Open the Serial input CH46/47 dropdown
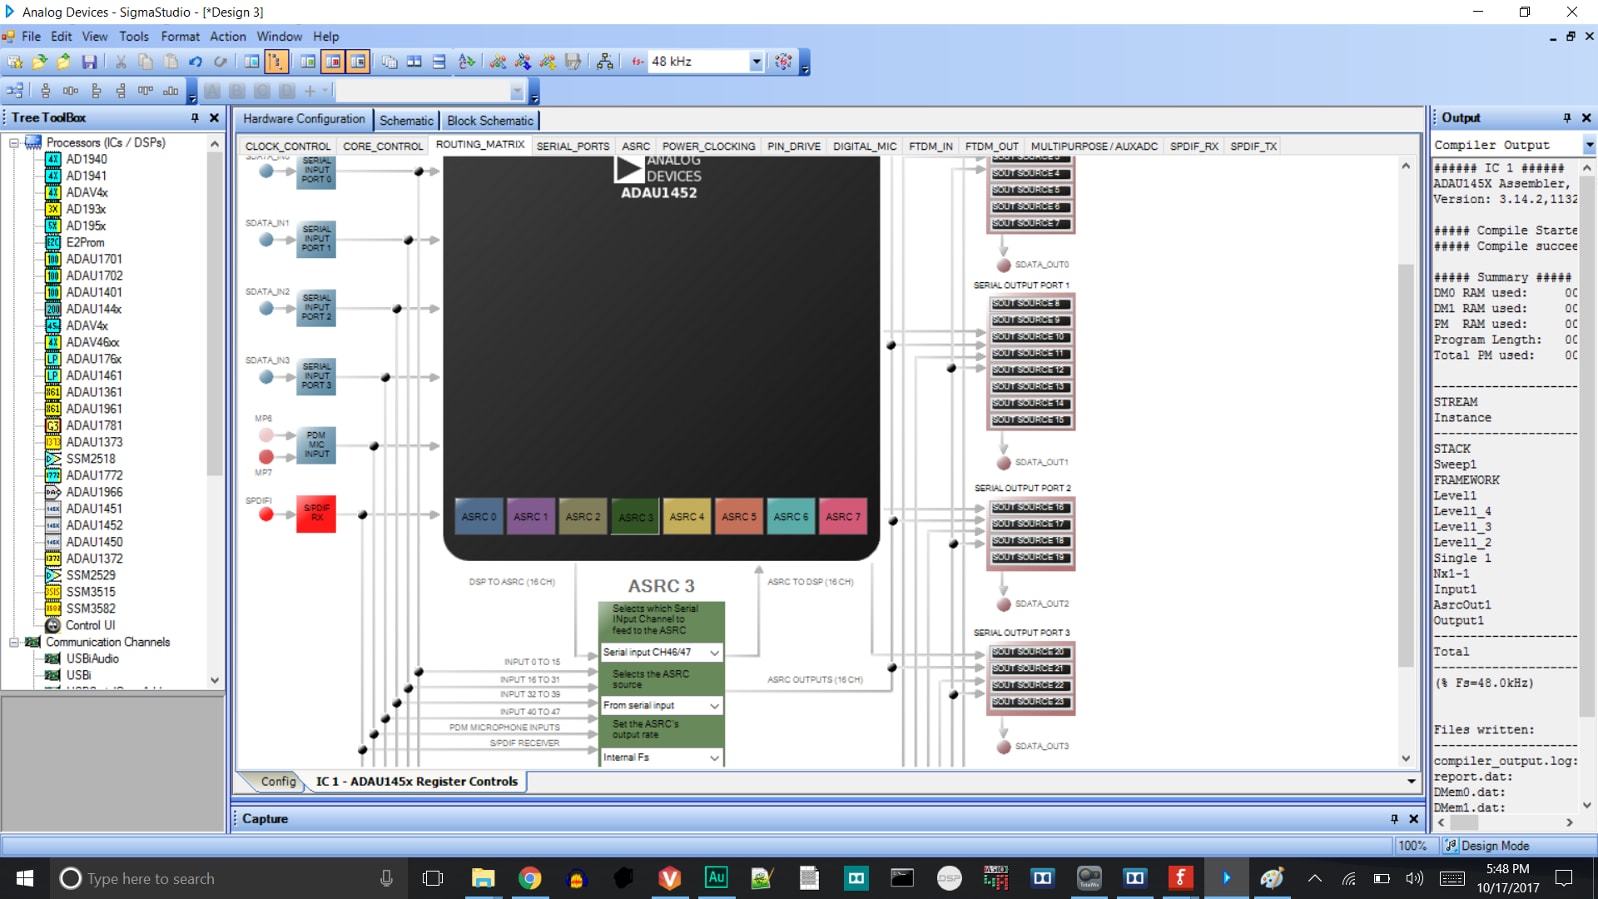Image resolution: width=1598 pixels, height=899 pixels. (714, 652)
